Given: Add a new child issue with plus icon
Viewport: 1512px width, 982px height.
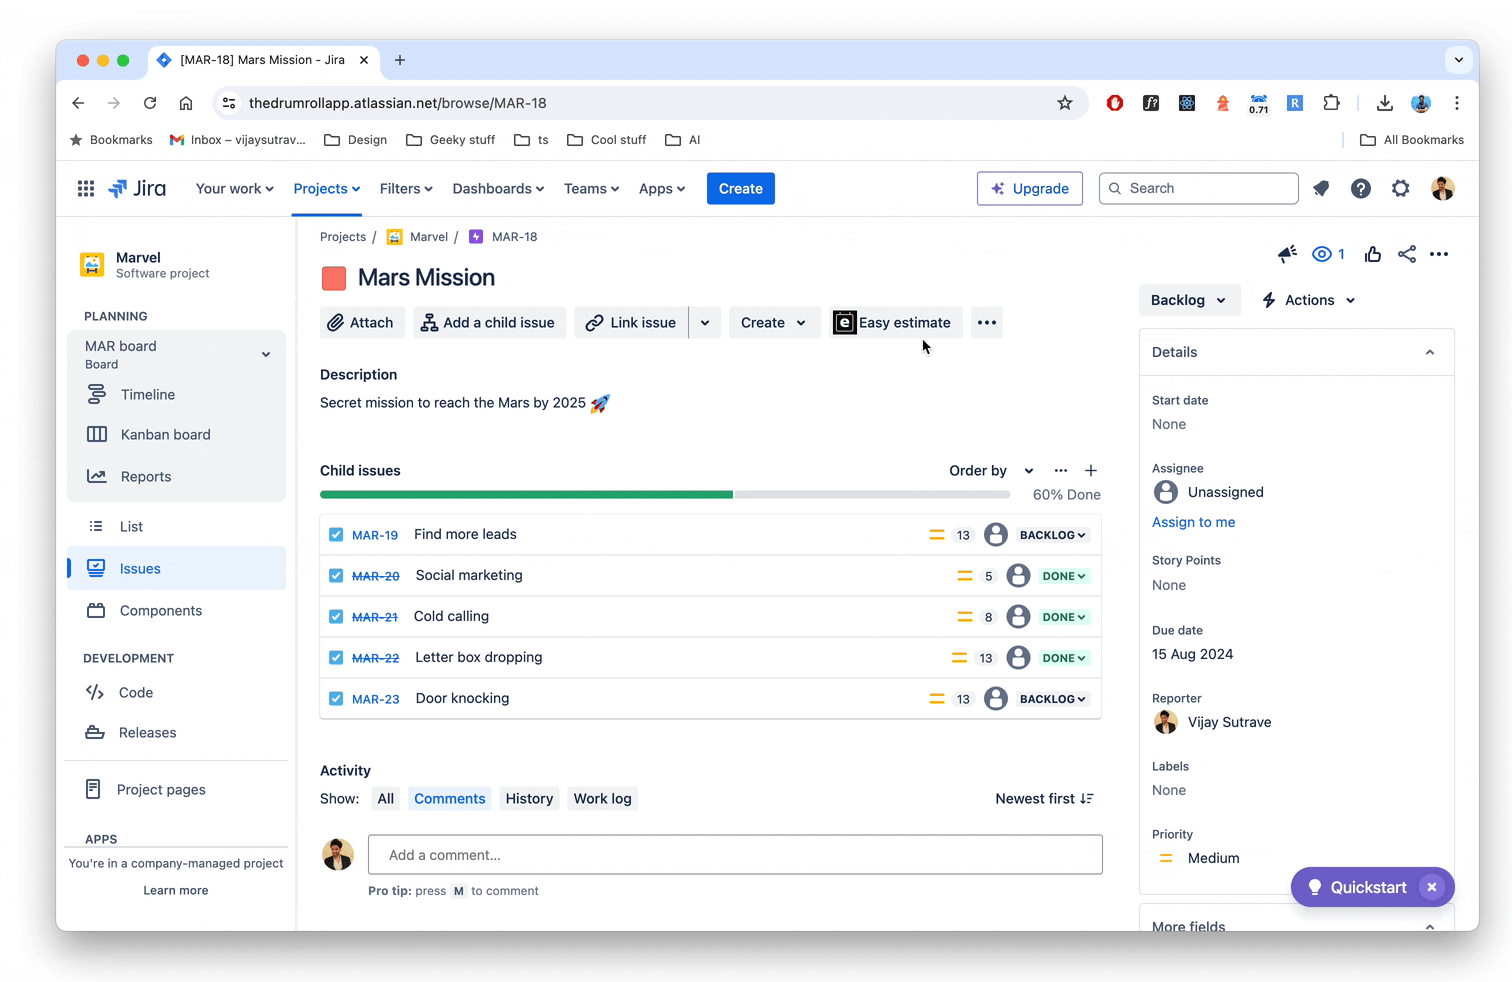Looking at the screenshot, I should tap(1091, 470).
